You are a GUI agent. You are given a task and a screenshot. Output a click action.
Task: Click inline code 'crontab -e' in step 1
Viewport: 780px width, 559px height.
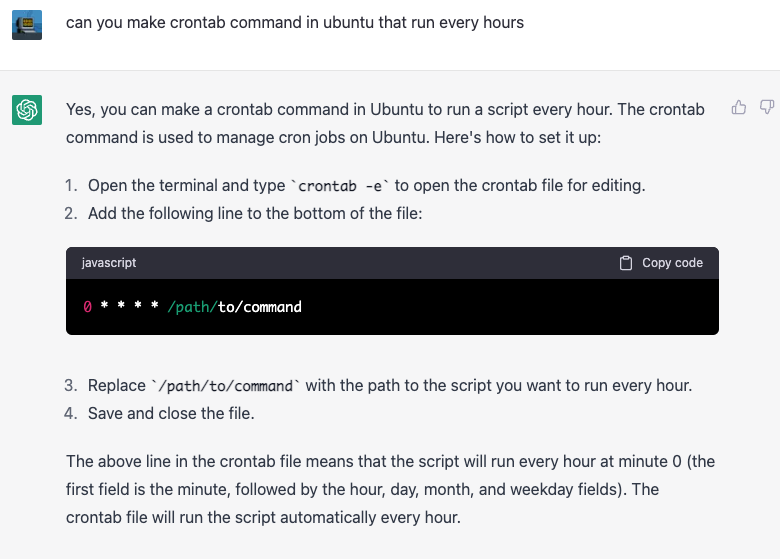tap(340, 186)
